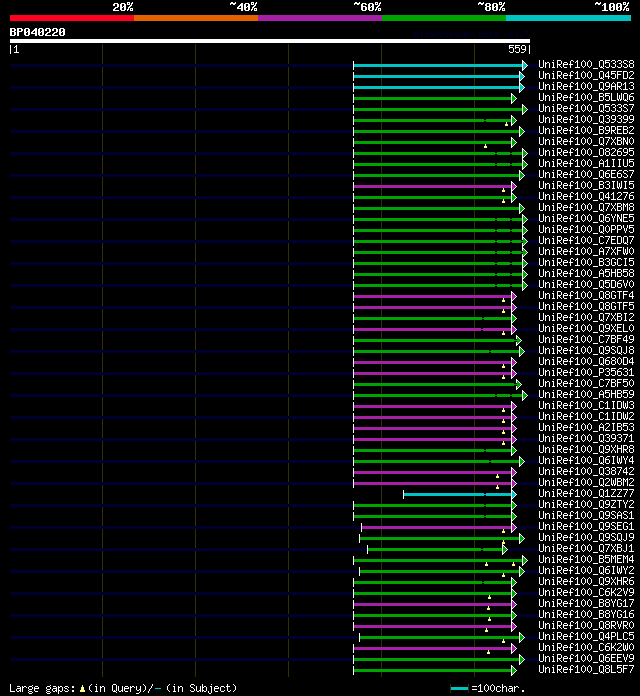
Task: Select the UniRef100_Q8GTF5 label
Action: tap(586, 307)
